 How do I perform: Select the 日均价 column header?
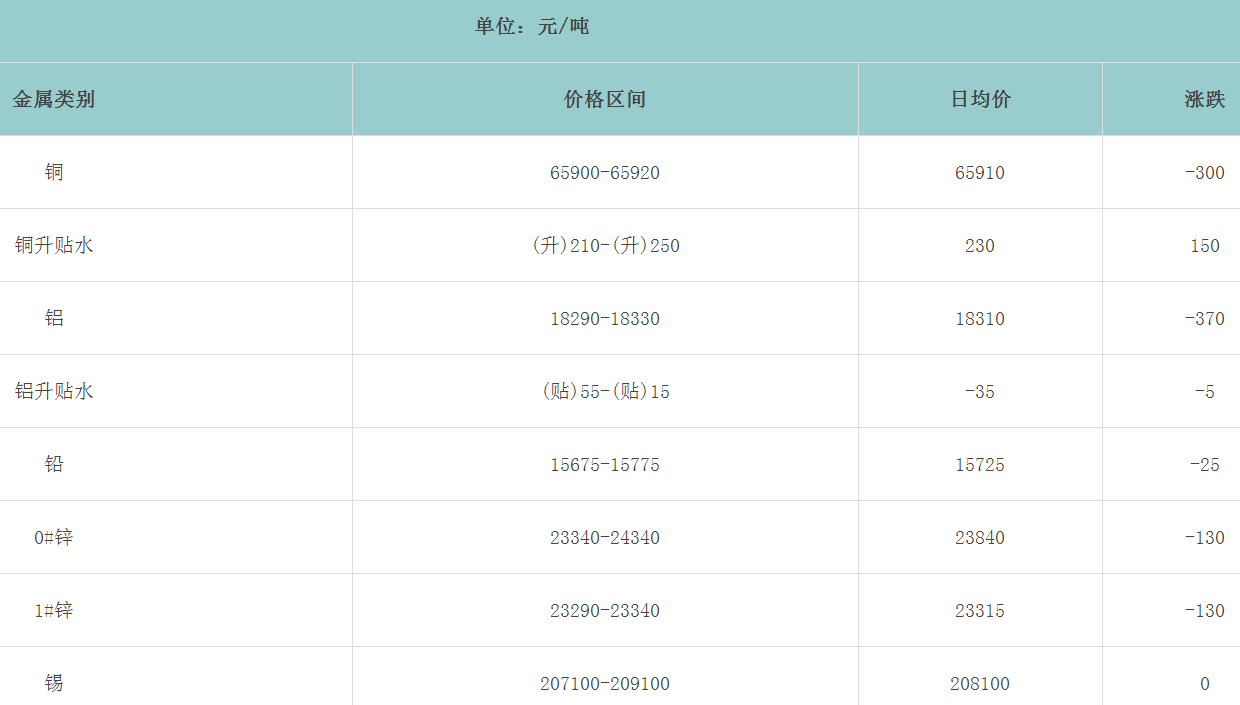[980, 99]
